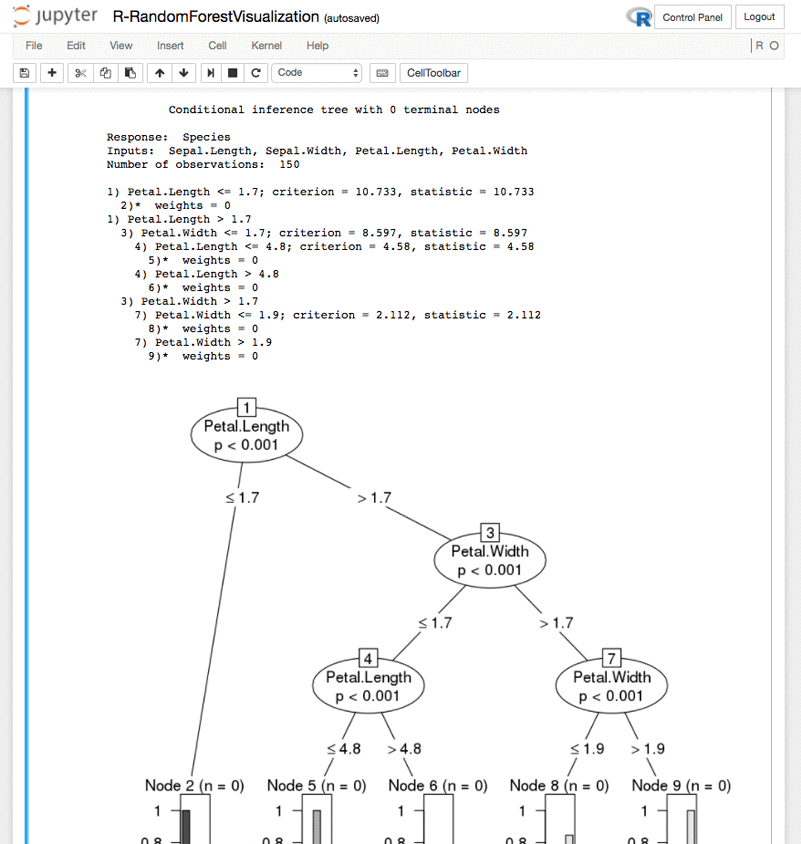Open the Kernel menu

pyautogui.click(x=266, y=45)
